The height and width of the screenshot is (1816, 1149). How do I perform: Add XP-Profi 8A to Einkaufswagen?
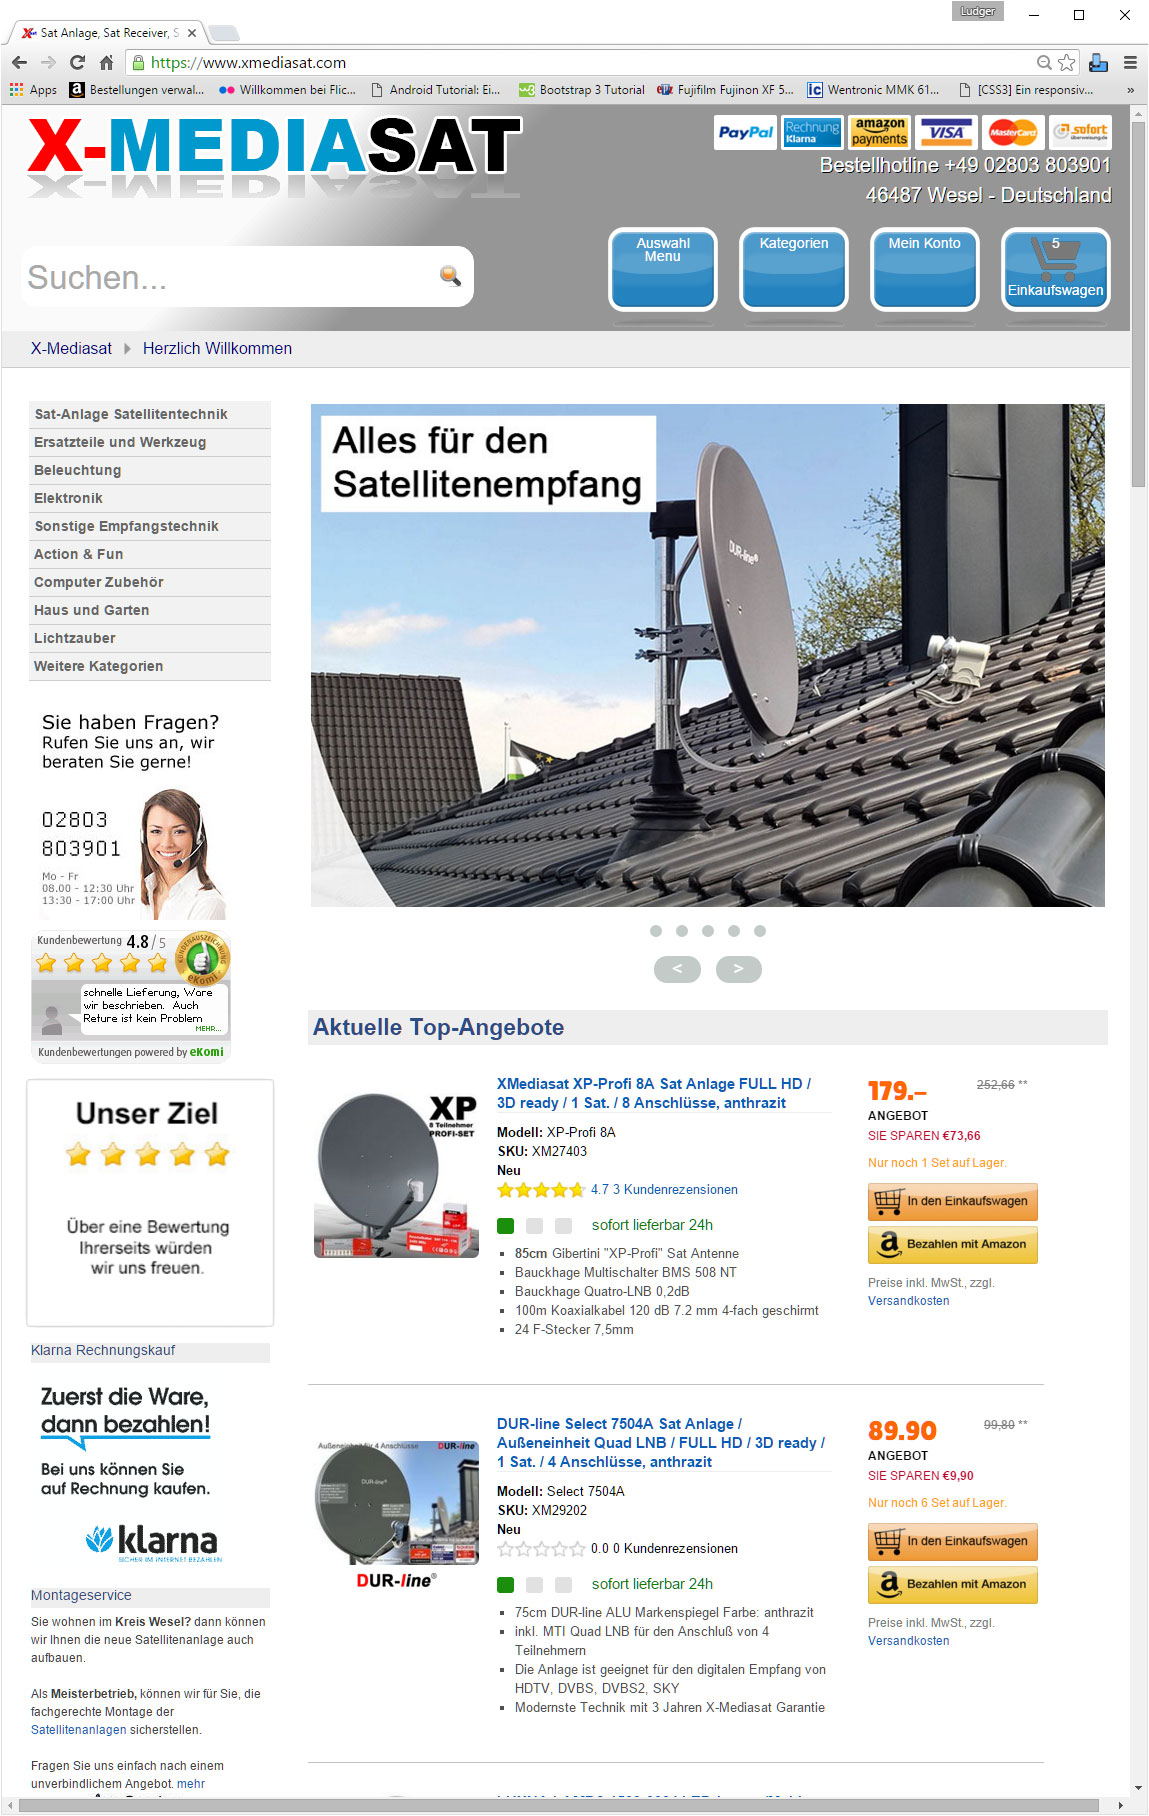953,1201
